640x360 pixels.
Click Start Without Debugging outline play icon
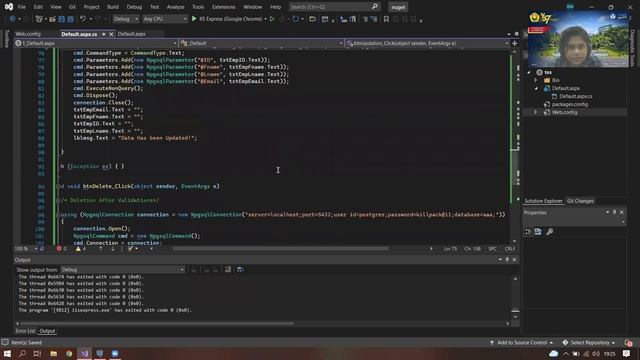pyautogui.click(x=272, y=19)
